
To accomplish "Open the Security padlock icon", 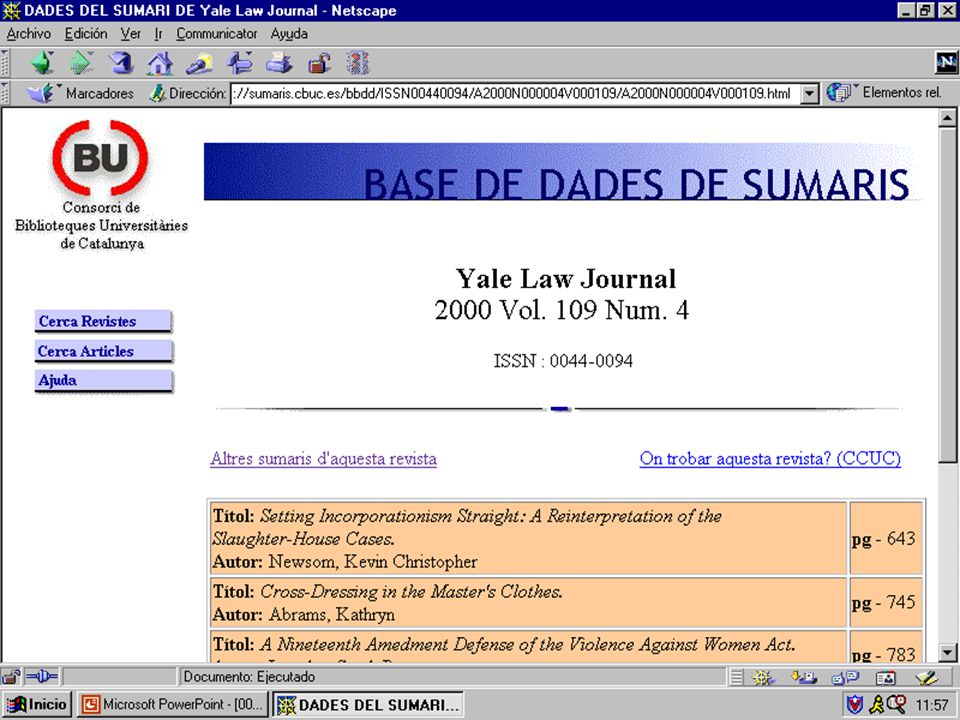I will (x=319, y=63).
